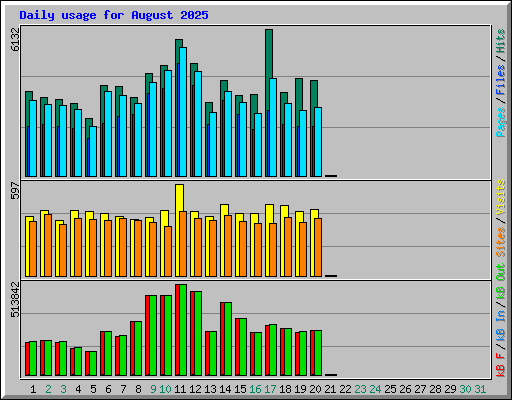The height and width of the screenshot is (400, 512).
Task: Click the cyan files bar for day 11
Action: click(x=183, y=112)
